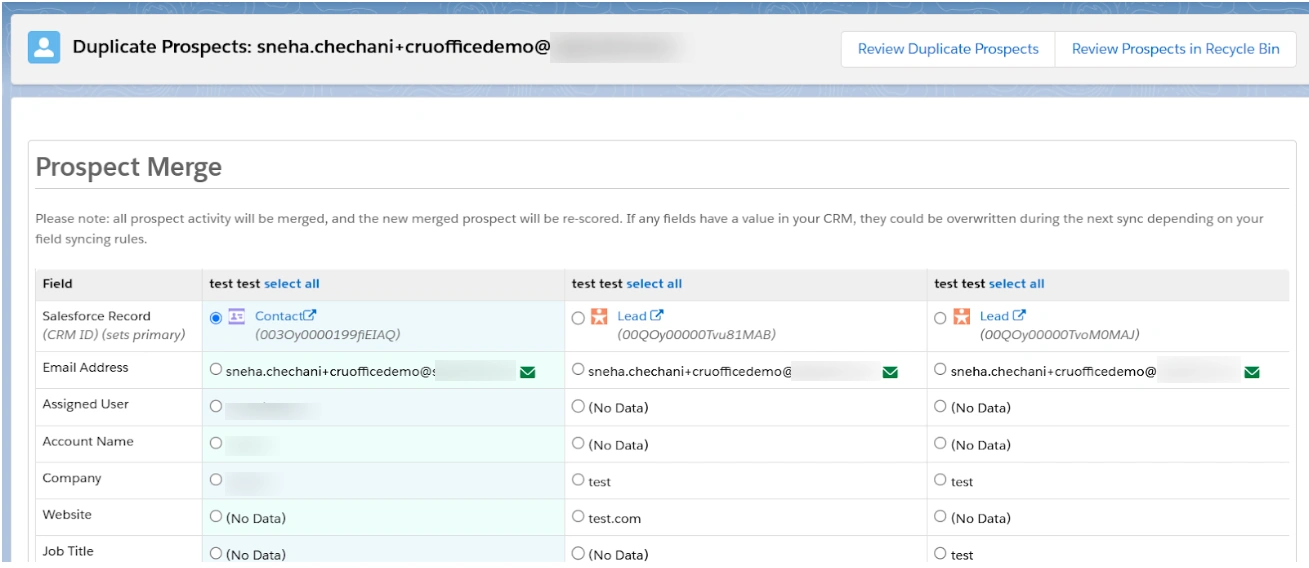Click the Assigned User field label
The image size is (1309, 568).
[x=87, y=405]
